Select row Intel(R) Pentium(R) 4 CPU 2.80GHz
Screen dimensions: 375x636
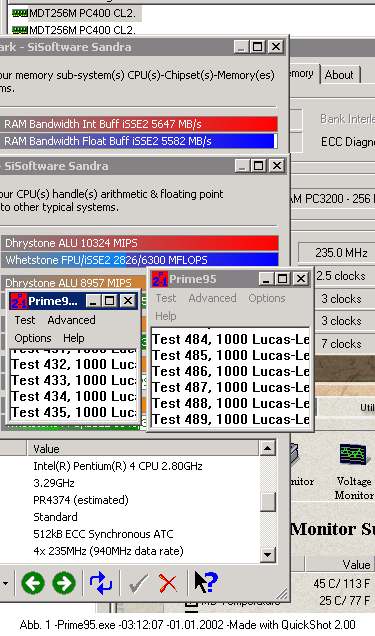[x=118, y=466]
